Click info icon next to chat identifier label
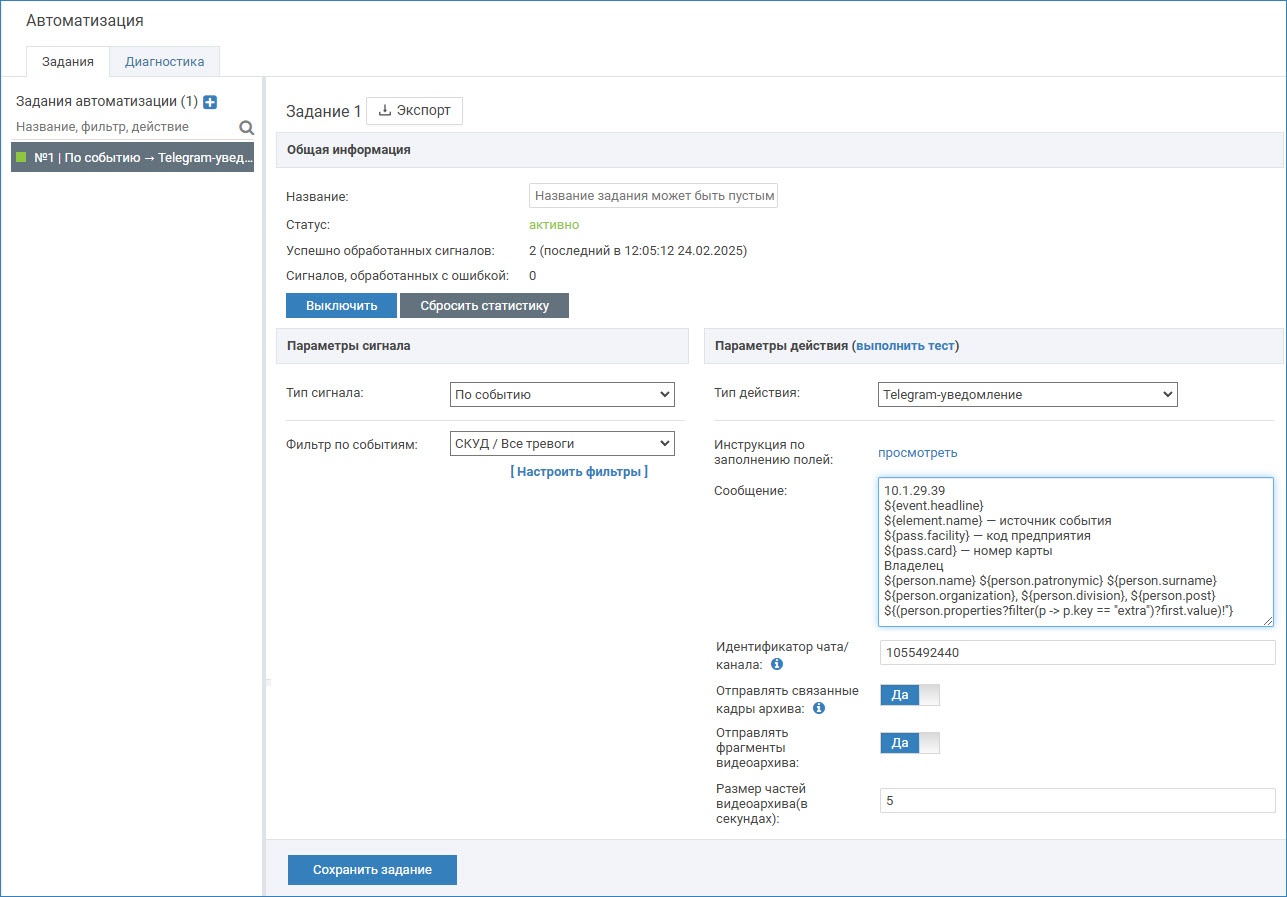 click(x=777, y=664)
